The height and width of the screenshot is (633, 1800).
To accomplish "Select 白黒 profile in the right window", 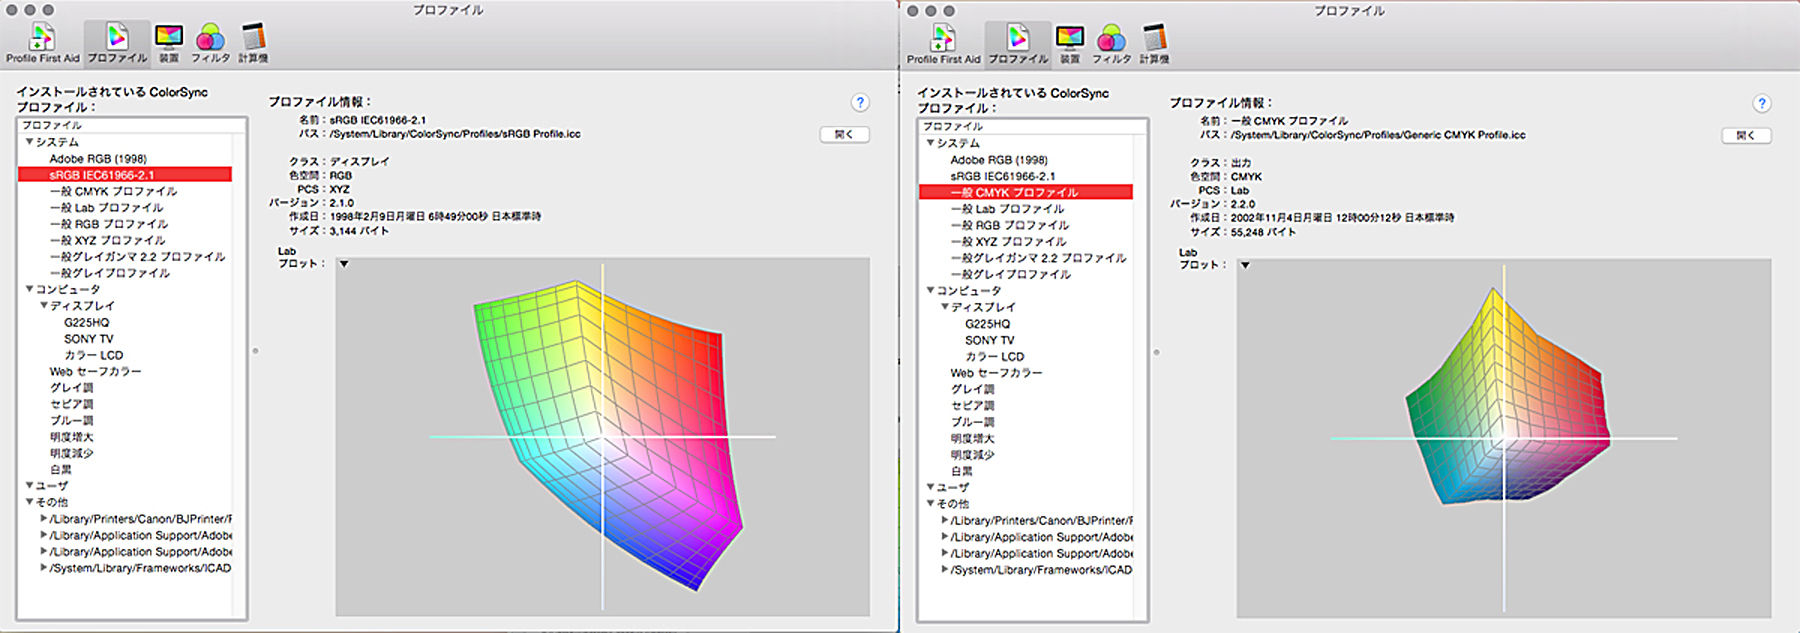I will (x=962, y=471).
